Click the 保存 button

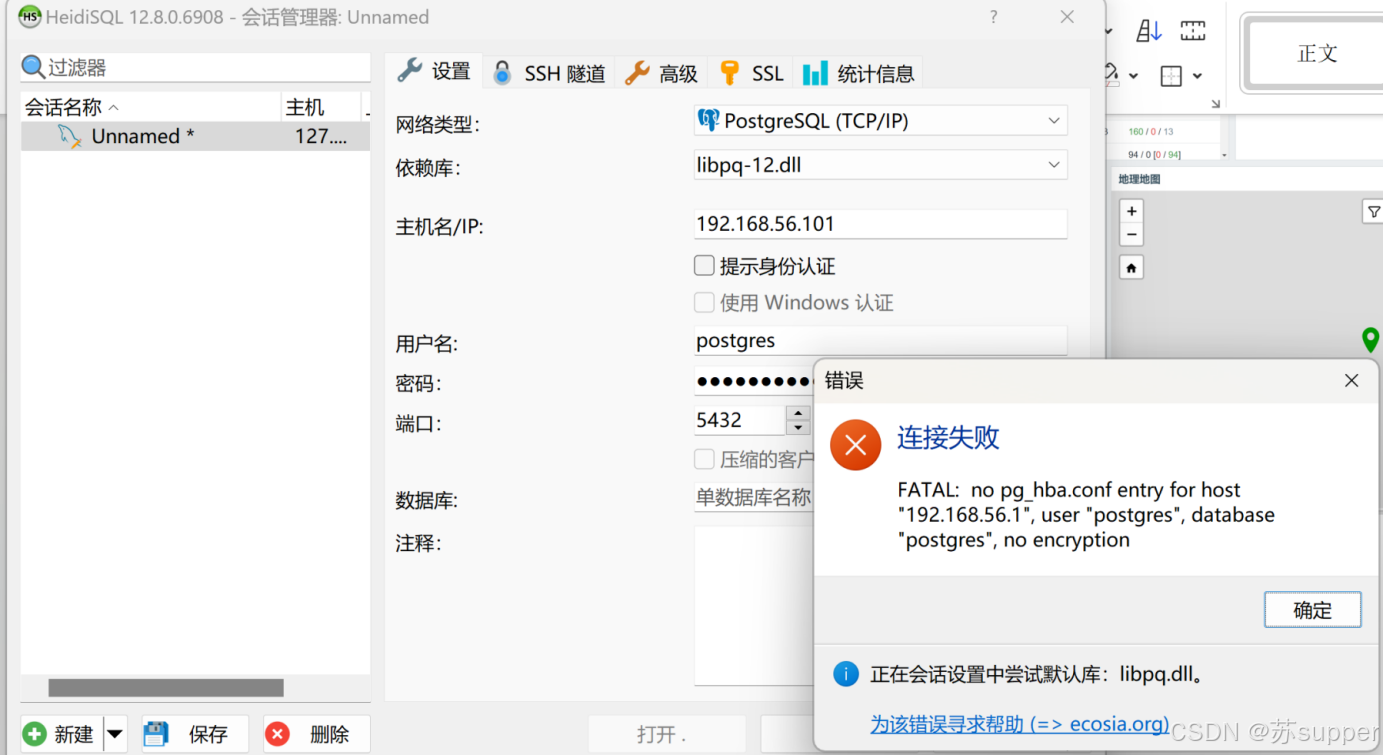195,734
